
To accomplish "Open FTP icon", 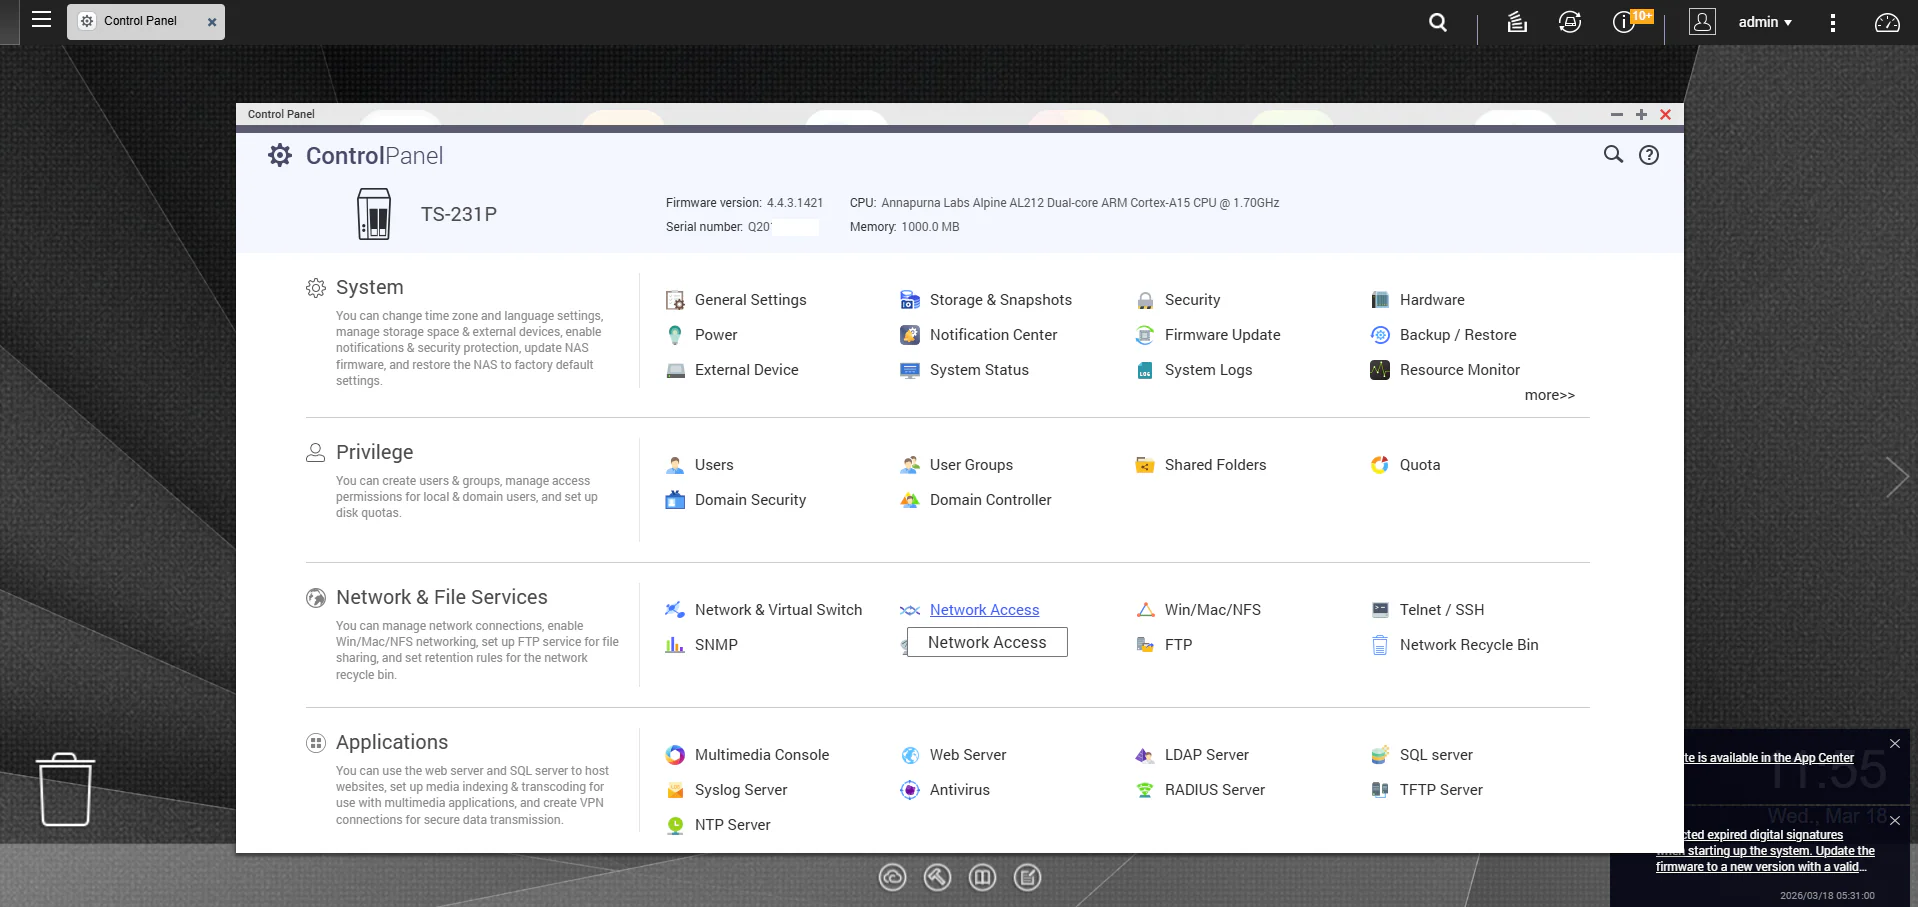I will coord(1145,645).
